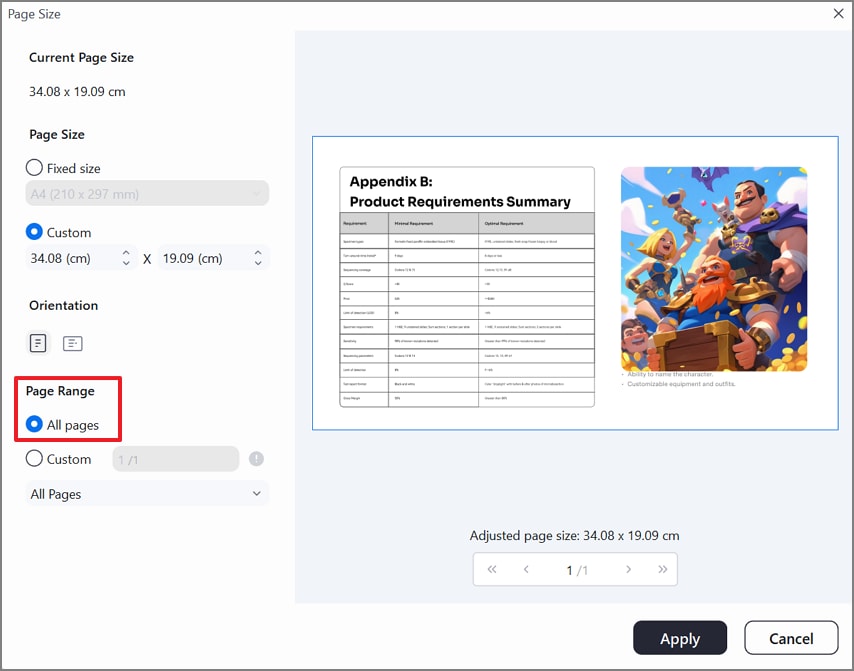Screen dimensions: 854x671
Task: Jump to last page with double-right arrow
Action: (x=662, y=569)
